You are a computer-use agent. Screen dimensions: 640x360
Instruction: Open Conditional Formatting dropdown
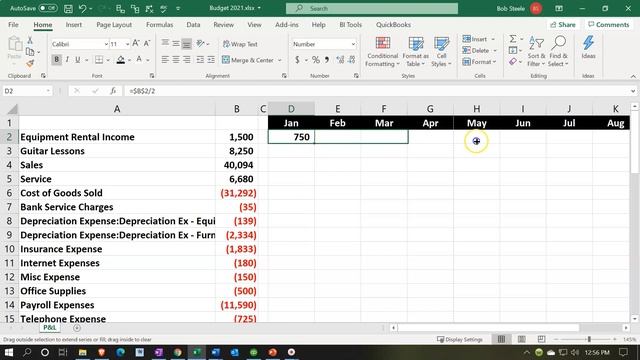click(x=382, y=51)
